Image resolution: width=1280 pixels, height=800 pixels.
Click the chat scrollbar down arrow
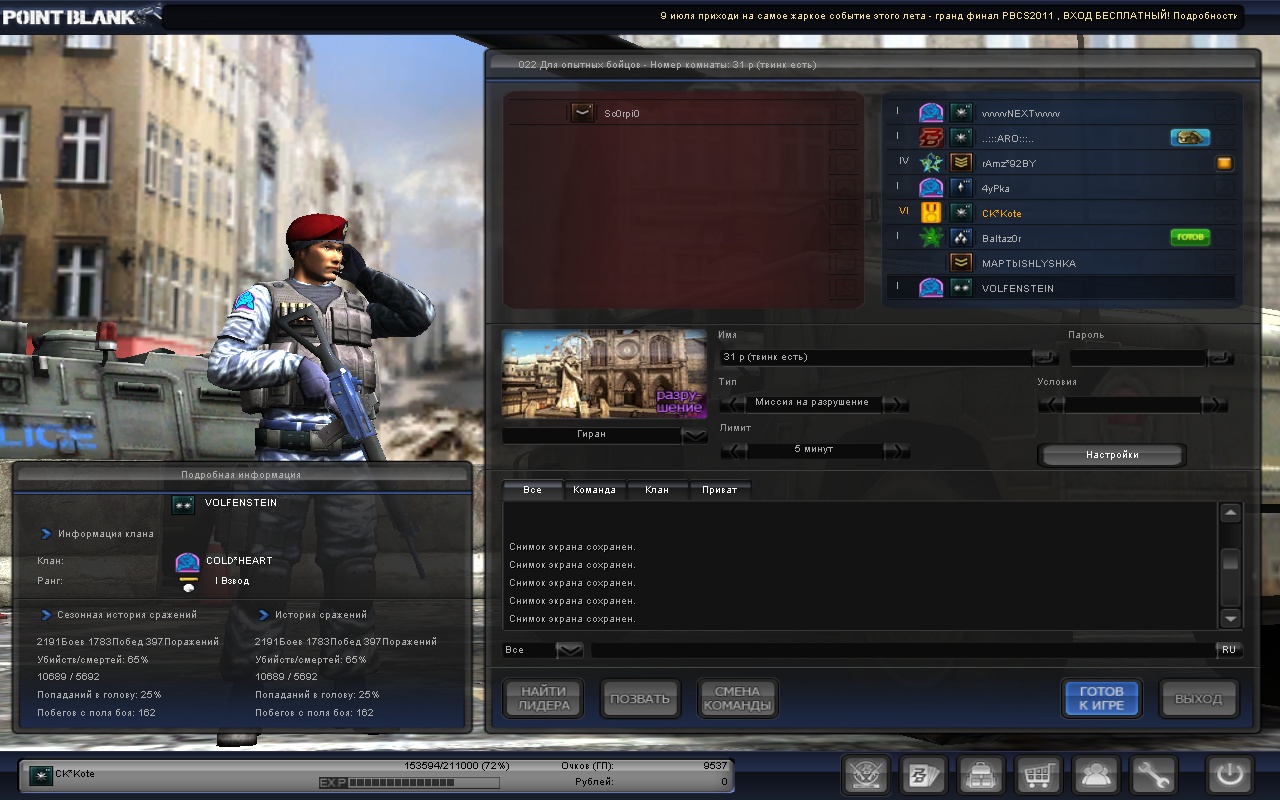click(x=1230, y=617)
